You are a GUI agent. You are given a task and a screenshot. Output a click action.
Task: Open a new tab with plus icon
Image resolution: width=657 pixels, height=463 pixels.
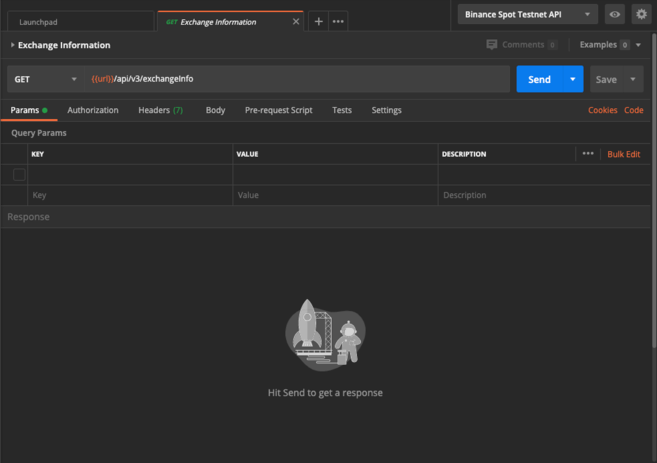(x=318, y=21)
